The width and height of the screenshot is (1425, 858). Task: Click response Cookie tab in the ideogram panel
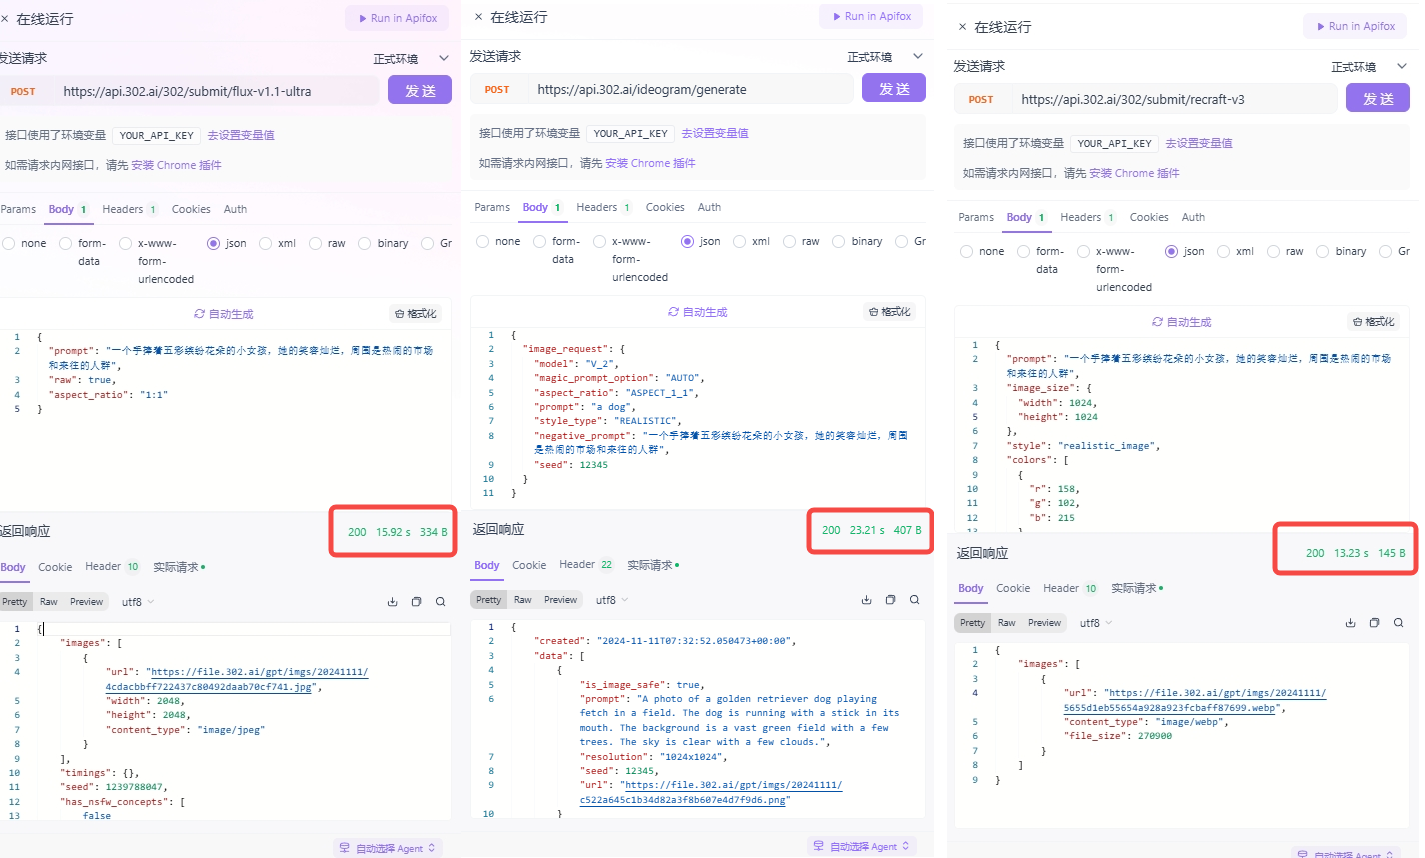click(x=529, y=565)
